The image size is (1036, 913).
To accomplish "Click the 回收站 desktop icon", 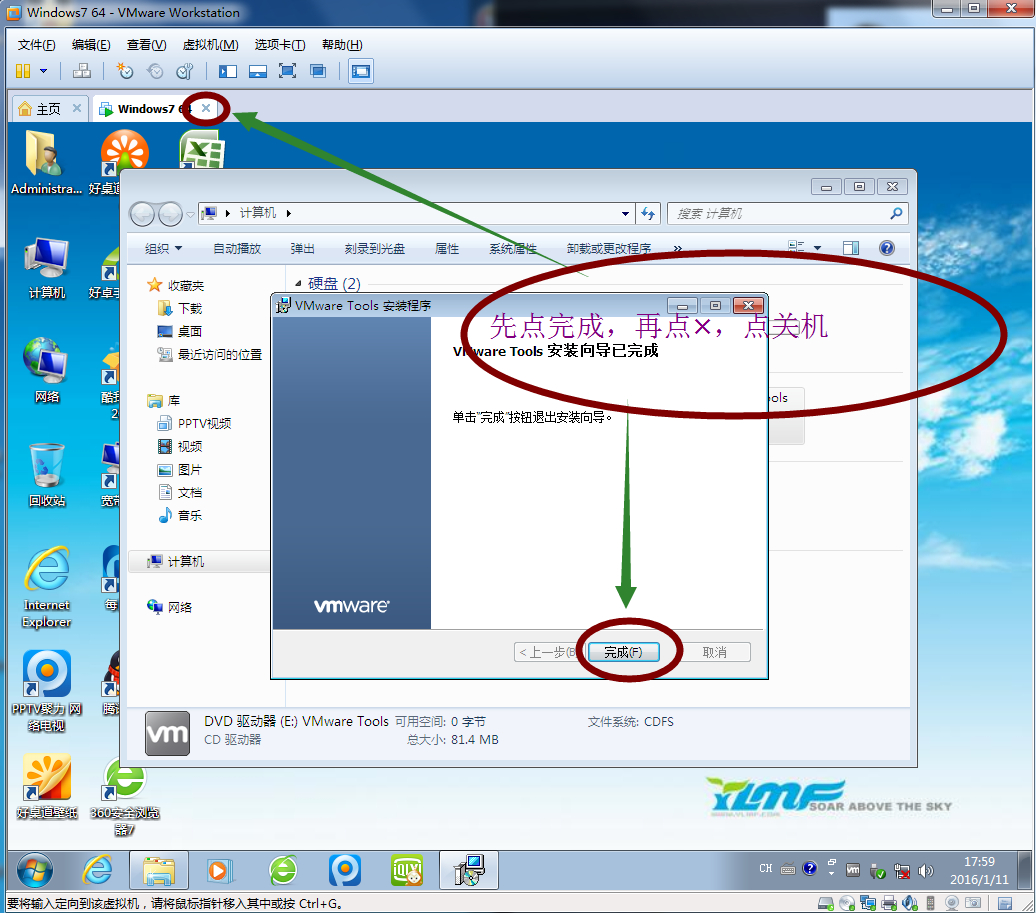I will click(47, 475).
